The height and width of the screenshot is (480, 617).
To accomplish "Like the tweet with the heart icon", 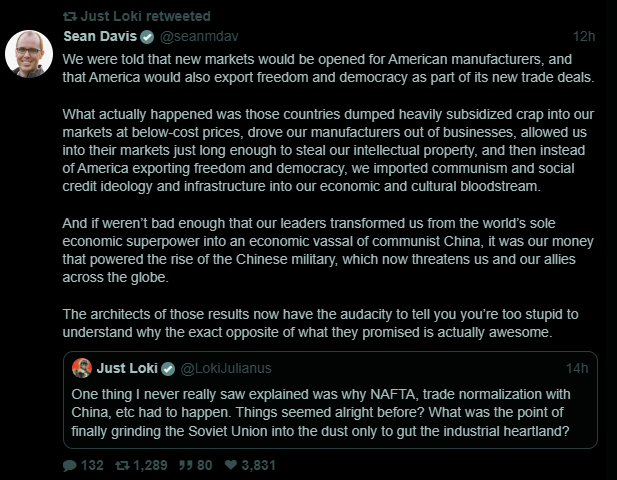I will [230, 465].
